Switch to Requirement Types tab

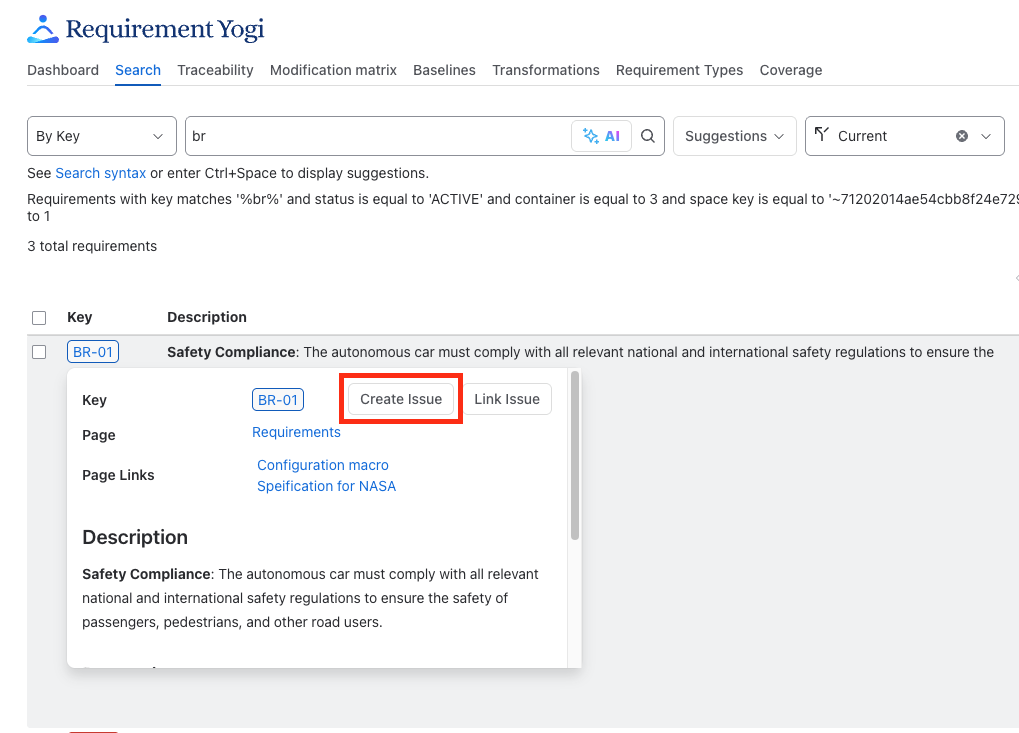tap(679, 70)
